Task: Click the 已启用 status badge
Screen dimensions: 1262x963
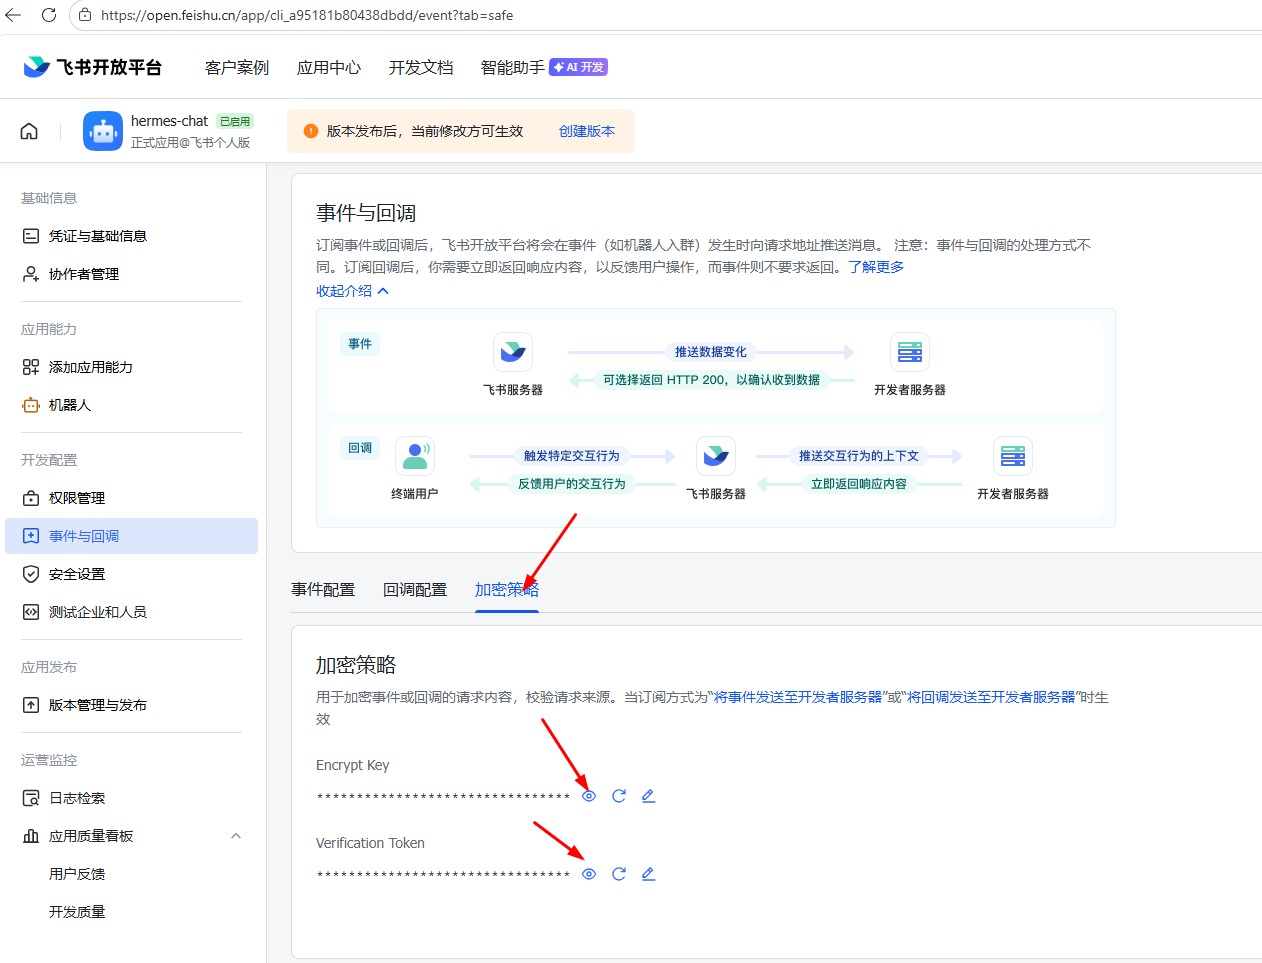Action: coord(235,121)
